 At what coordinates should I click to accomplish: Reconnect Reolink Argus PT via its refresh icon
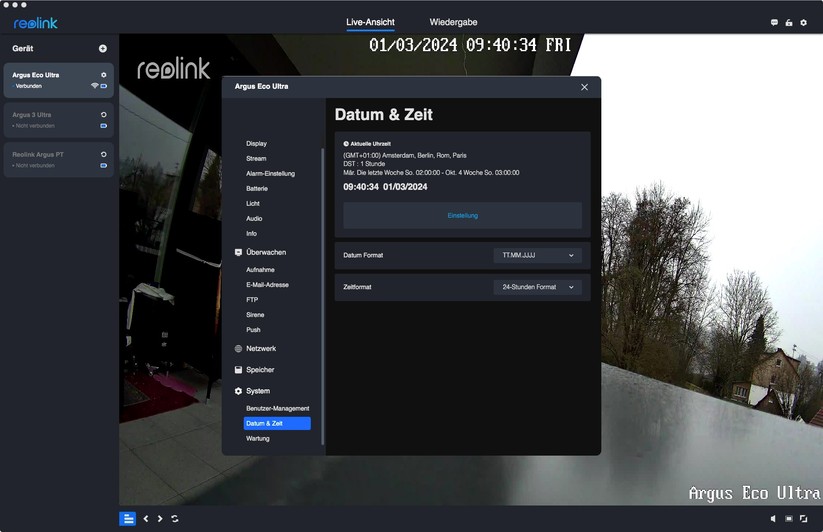(x=103, y=154)
